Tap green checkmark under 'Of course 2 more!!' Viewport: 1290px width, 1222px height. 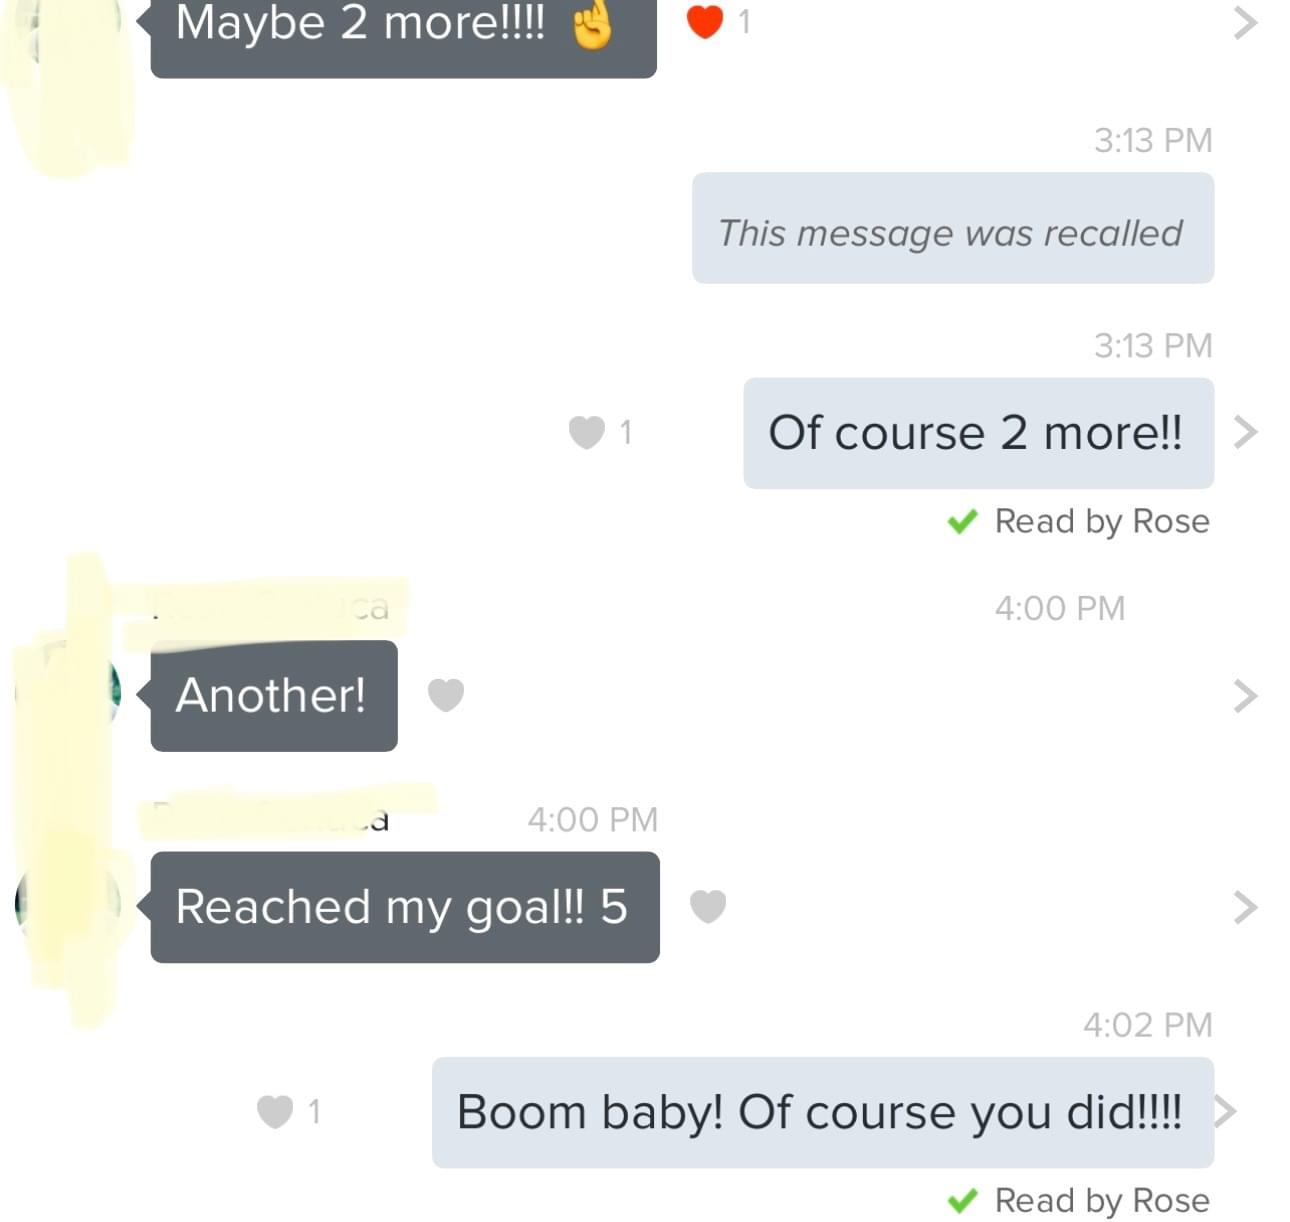pyautogui.click(x=962, y=521)
